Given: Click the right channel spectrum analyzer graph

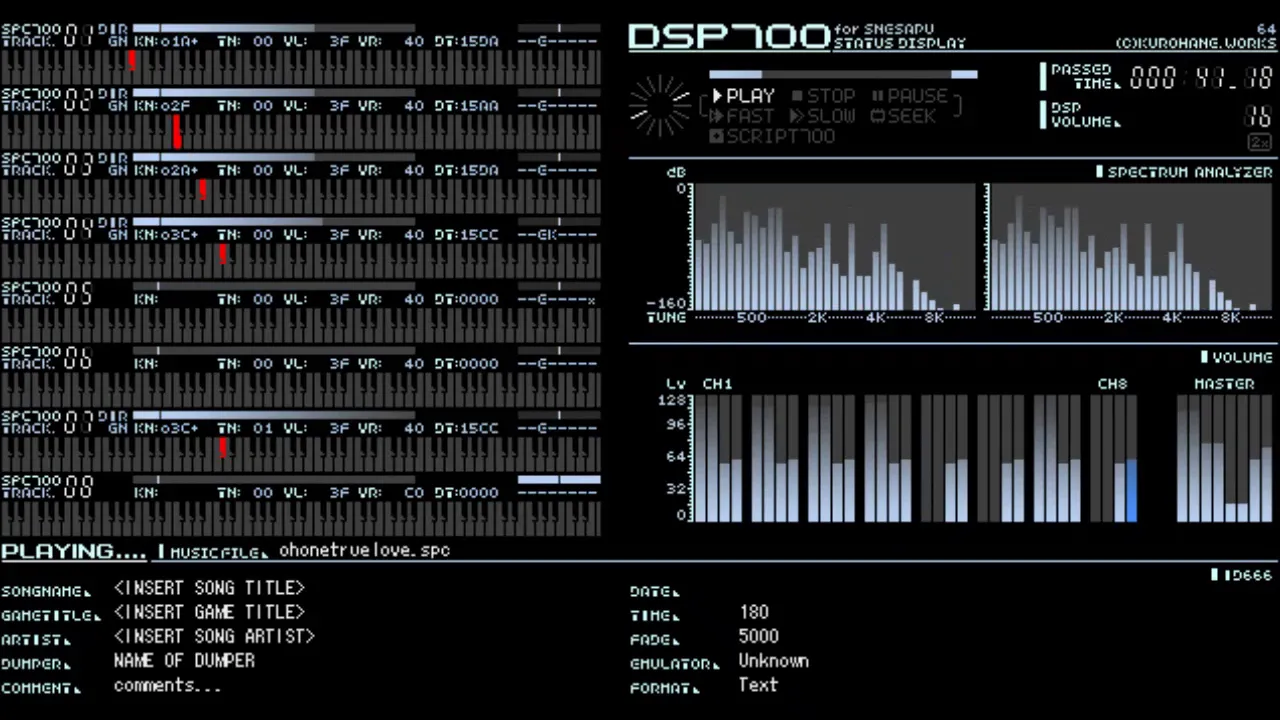Looking at the screenshot, I should click(1129, 247).
